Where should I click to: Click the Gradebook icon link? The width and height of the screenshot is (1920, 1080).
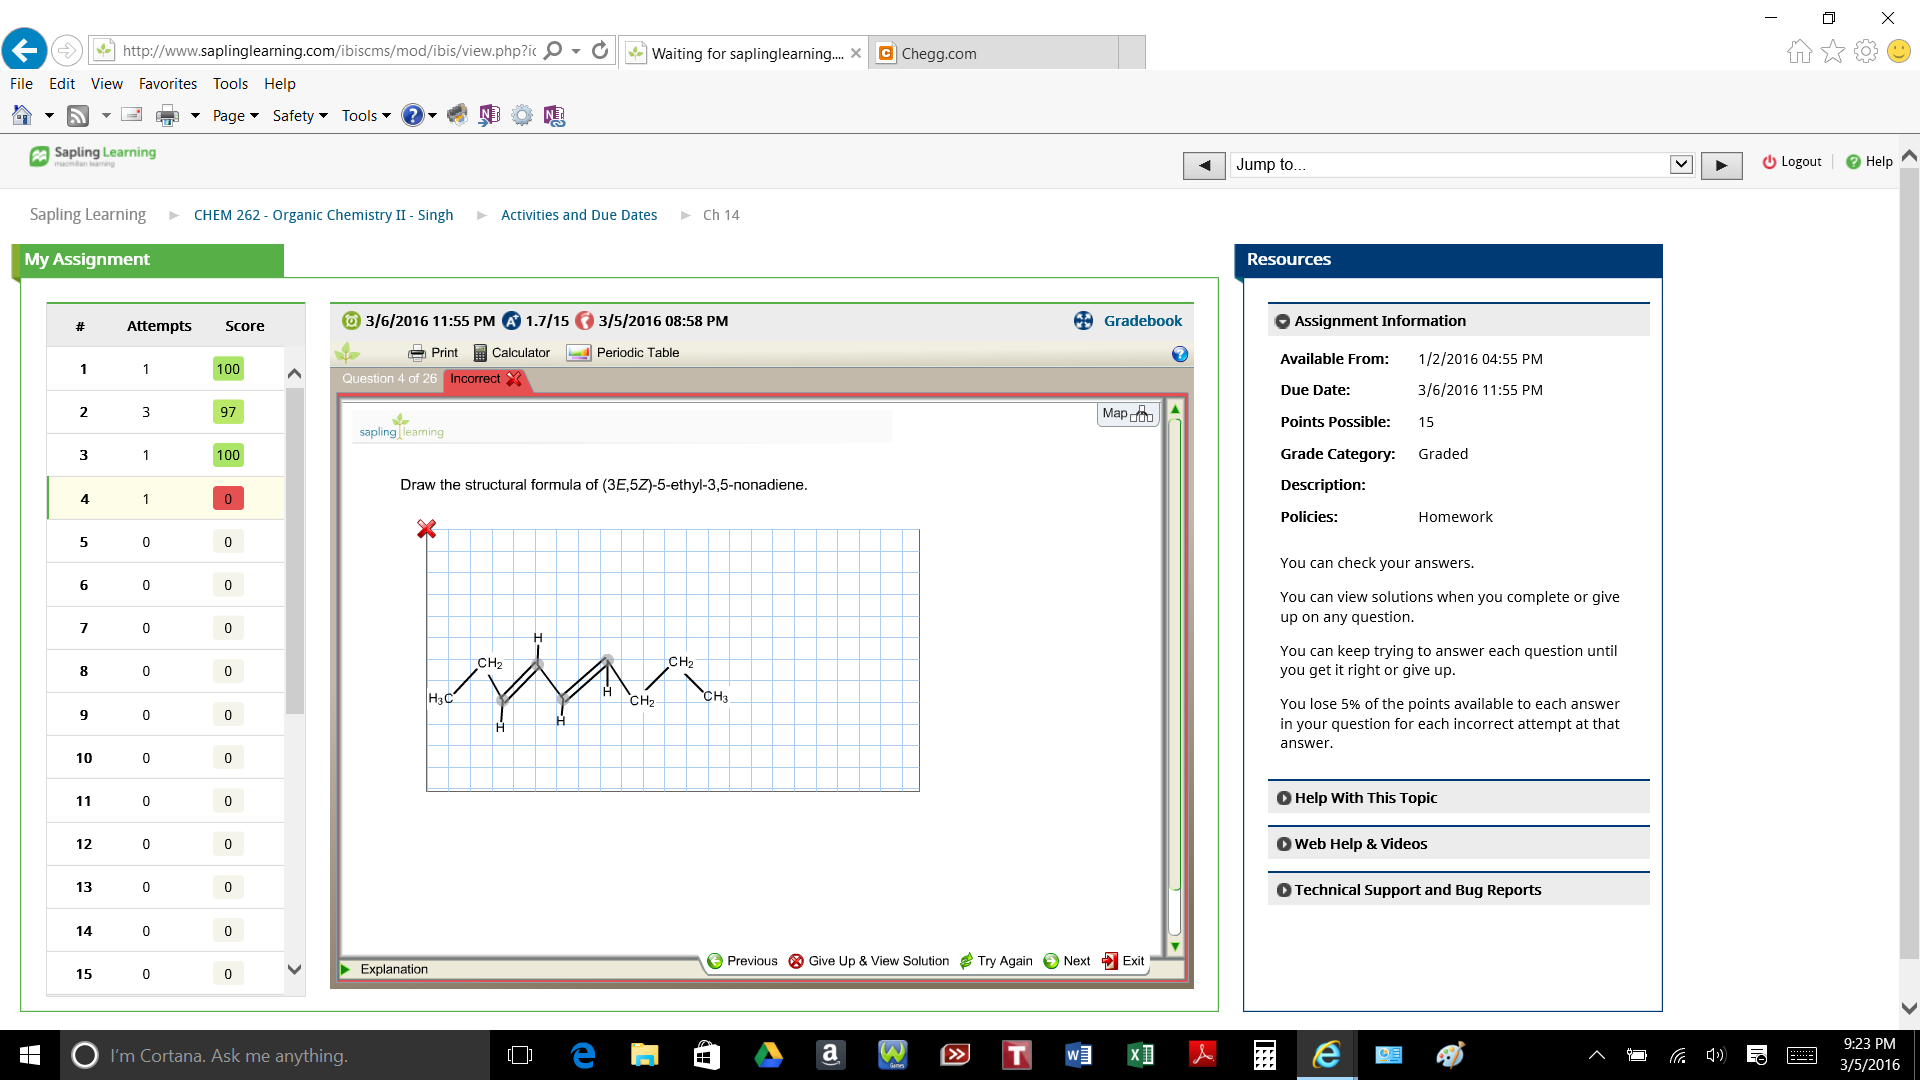(x=1084, y=321)
